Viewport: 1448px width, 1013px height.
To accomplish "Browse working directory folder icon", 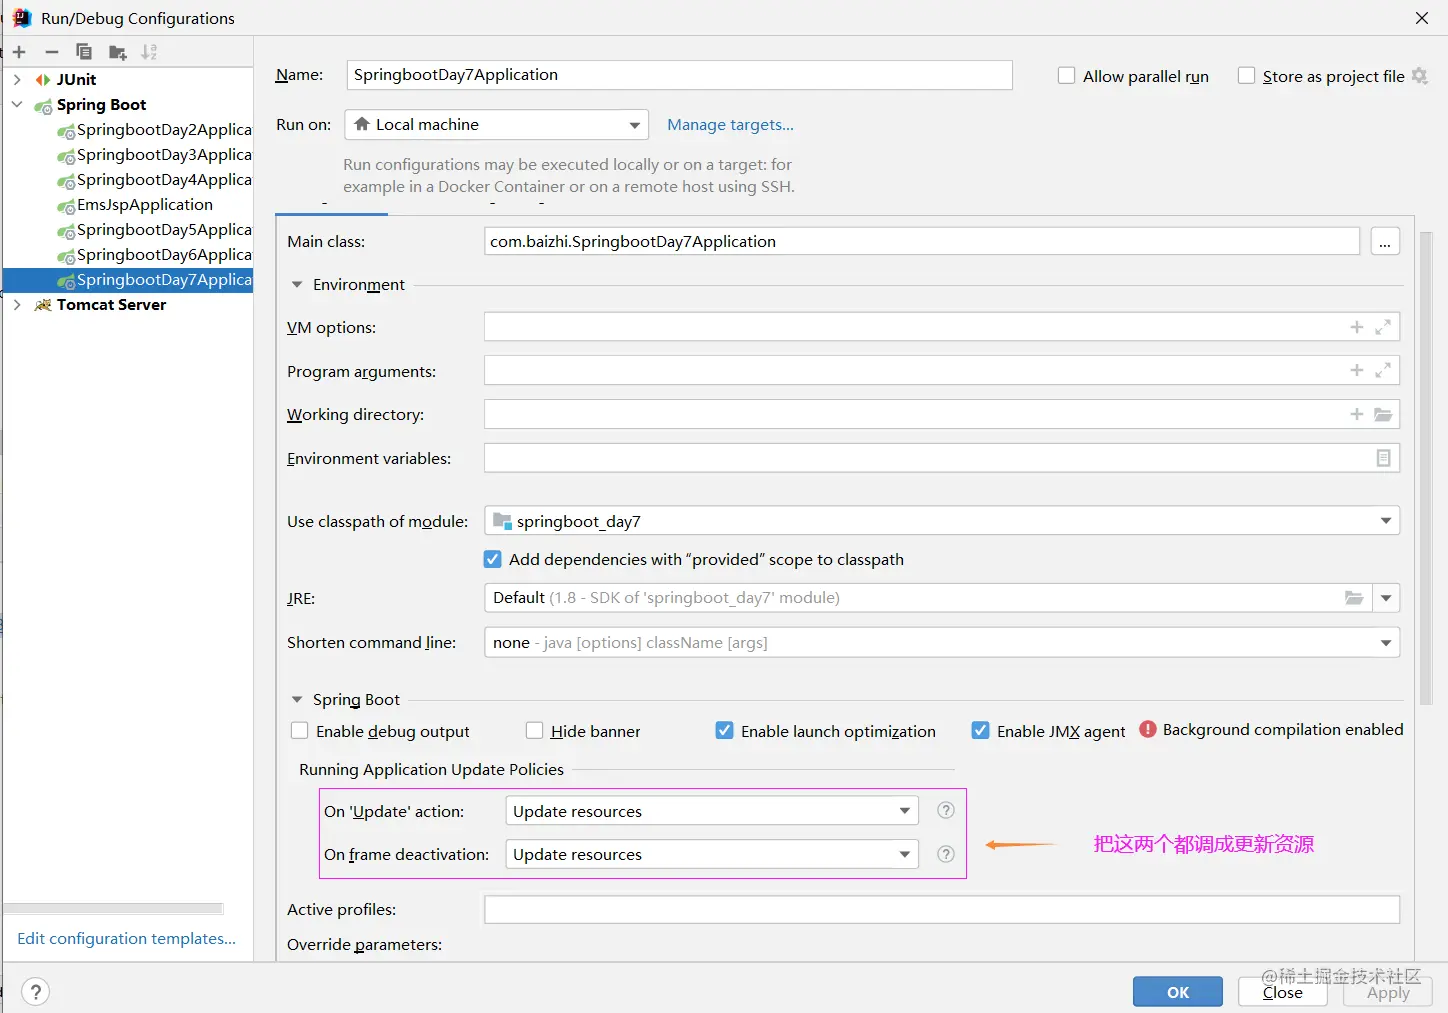I will 1383,414.
